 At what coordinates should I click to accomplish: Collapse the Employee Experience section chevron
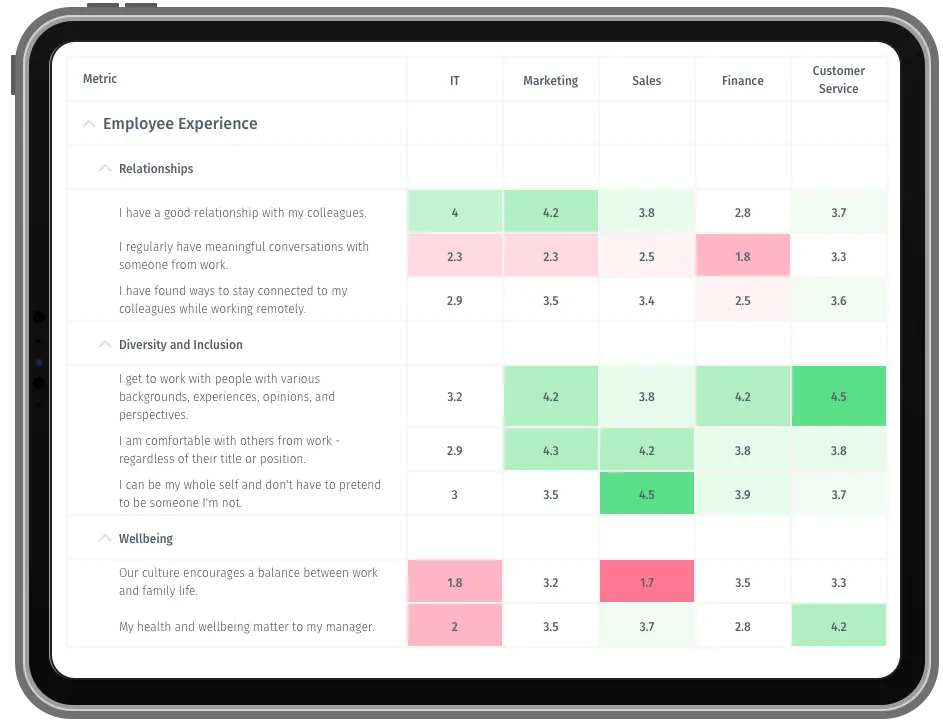89,124
